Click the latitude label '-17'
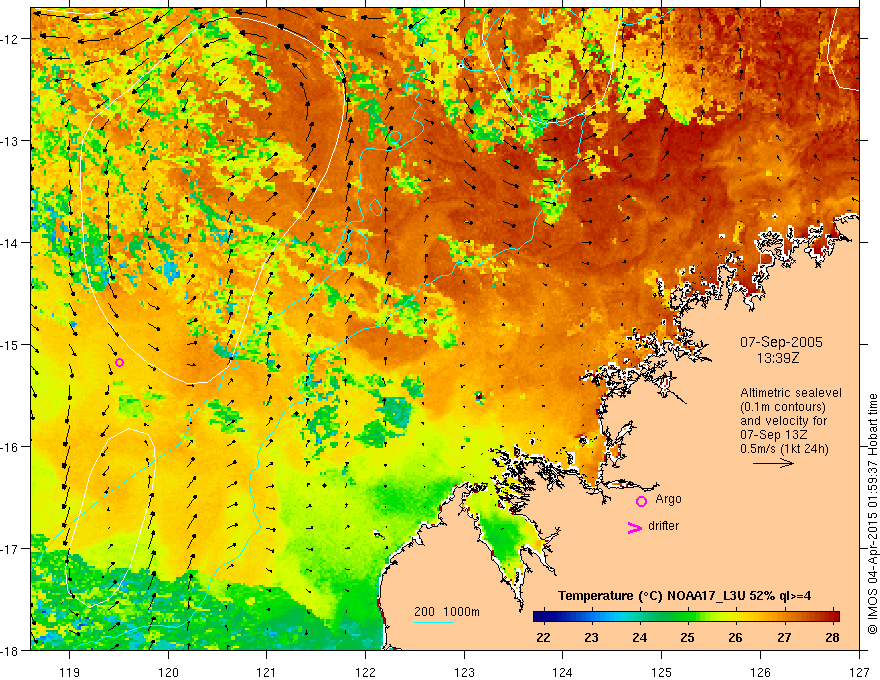This screenshot has height=680, width=880. [11, 549]
